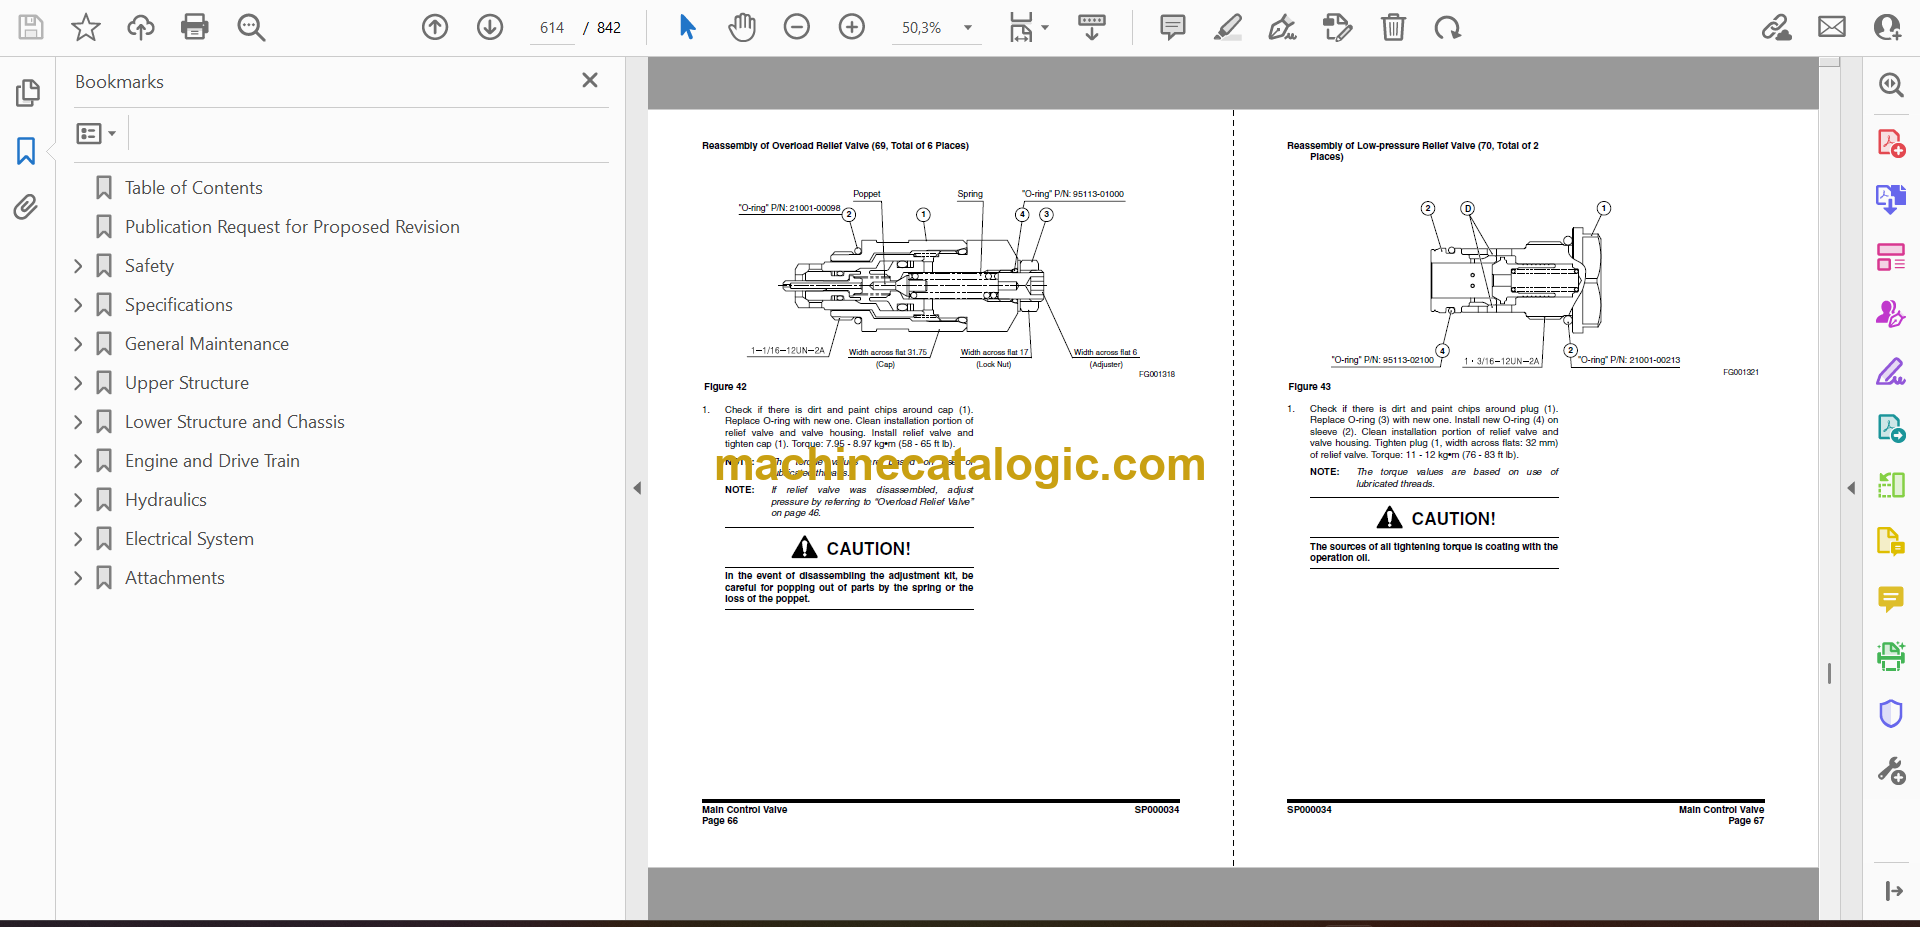Open the sign document tool
The height and width of the screenshot is (927, 1920).
(1283, 27)
